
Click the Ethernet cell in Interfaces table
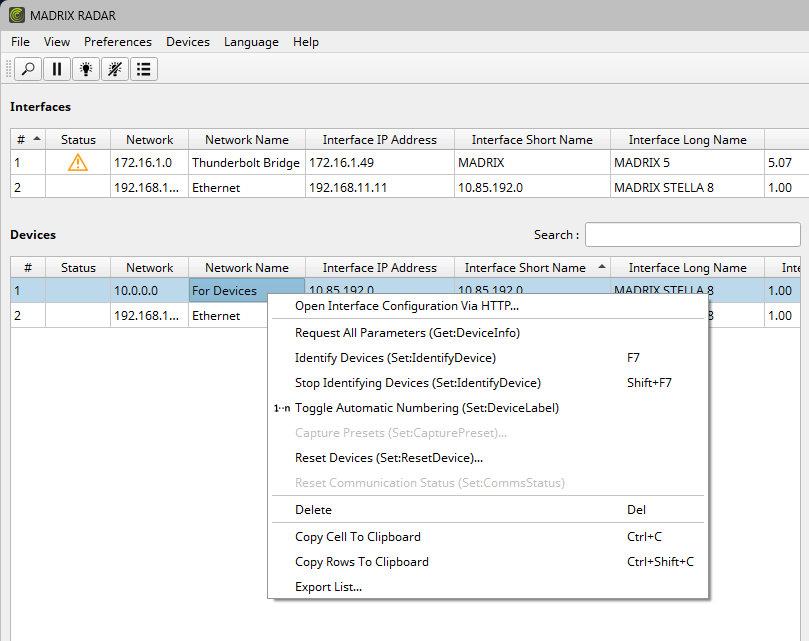[x=247, y=187]
